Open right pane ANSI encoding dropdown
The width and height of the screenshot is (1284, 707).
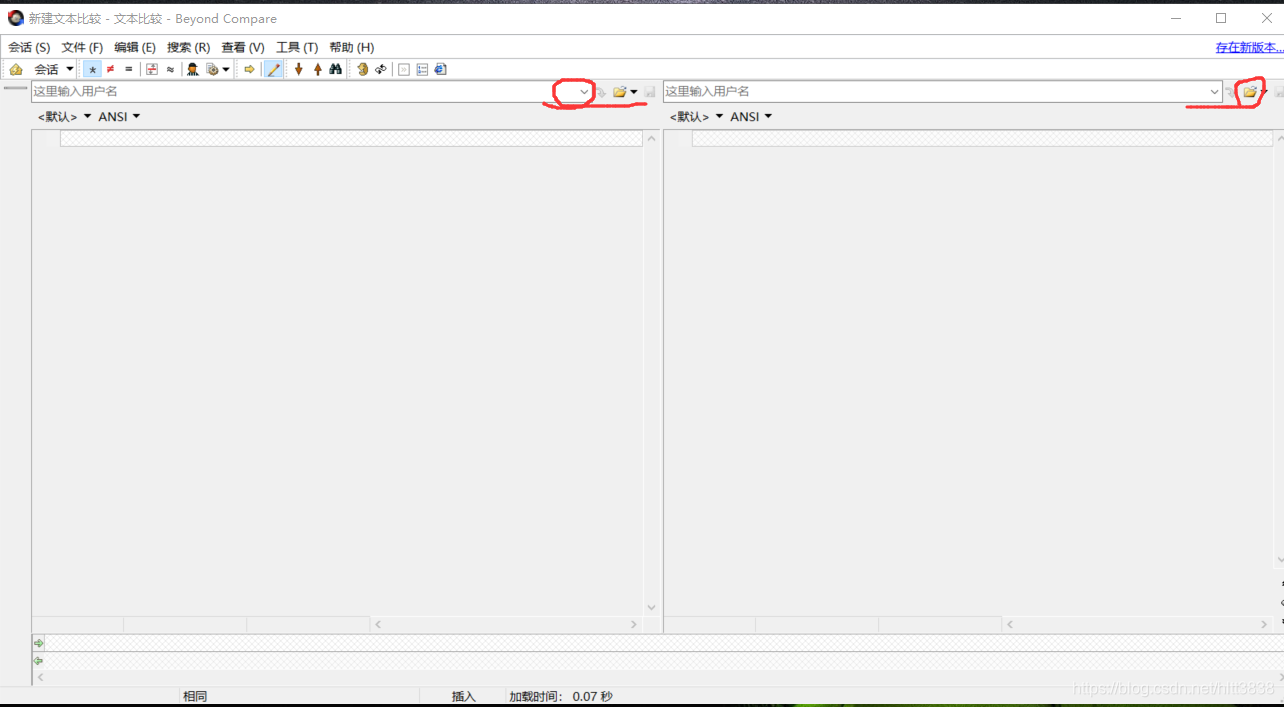pyautogui.click(x=751, y=117)
